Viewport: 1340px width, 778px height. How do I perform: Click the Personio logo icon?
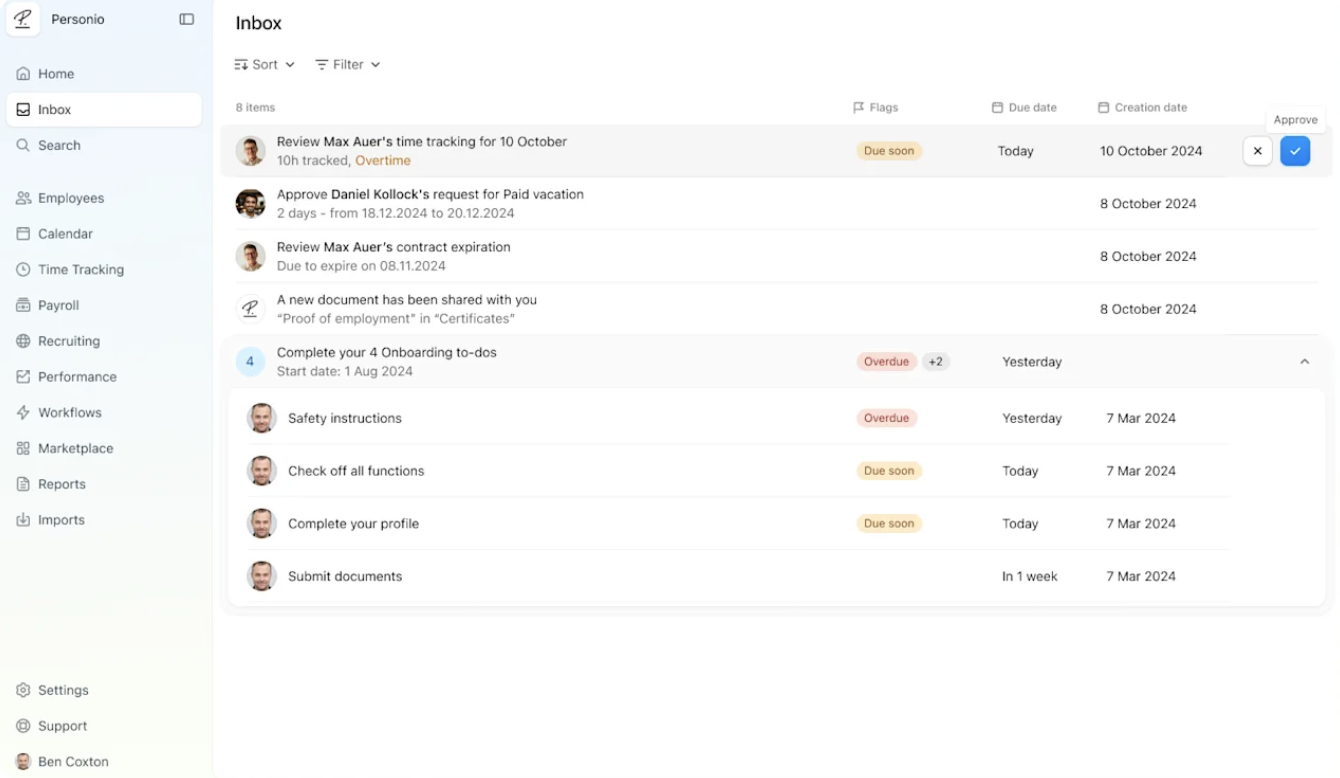tap(23, 20)
